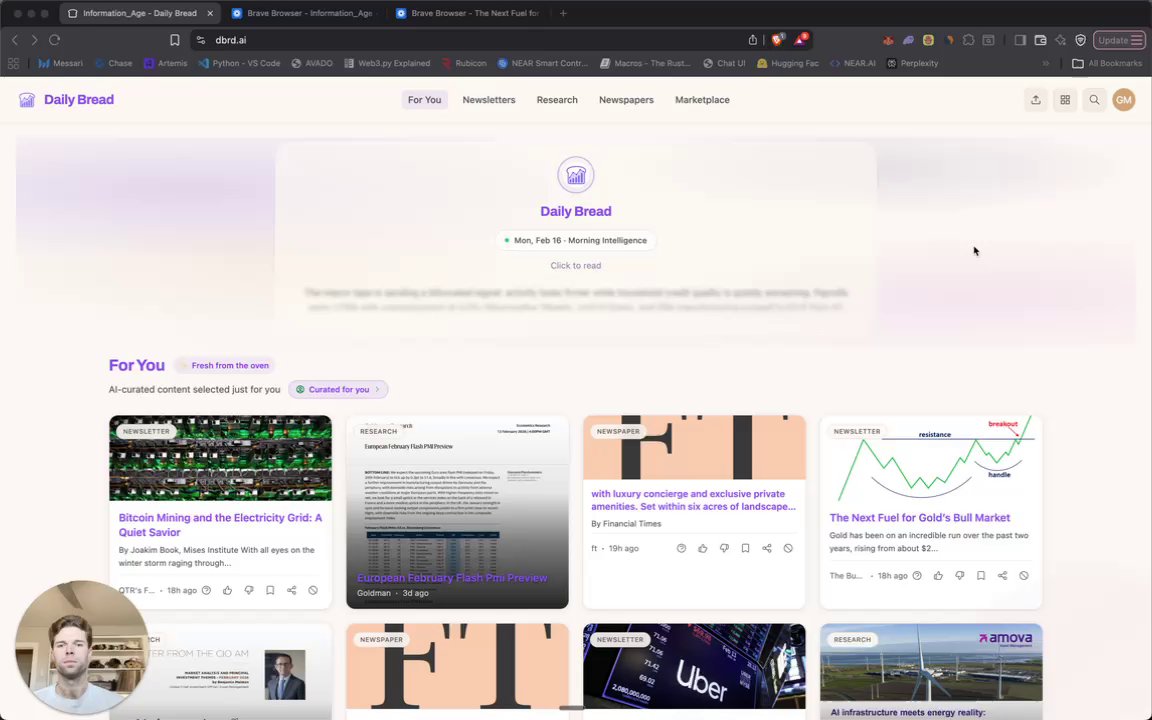Open the GM profile avatar

(x=1123, y=100)
